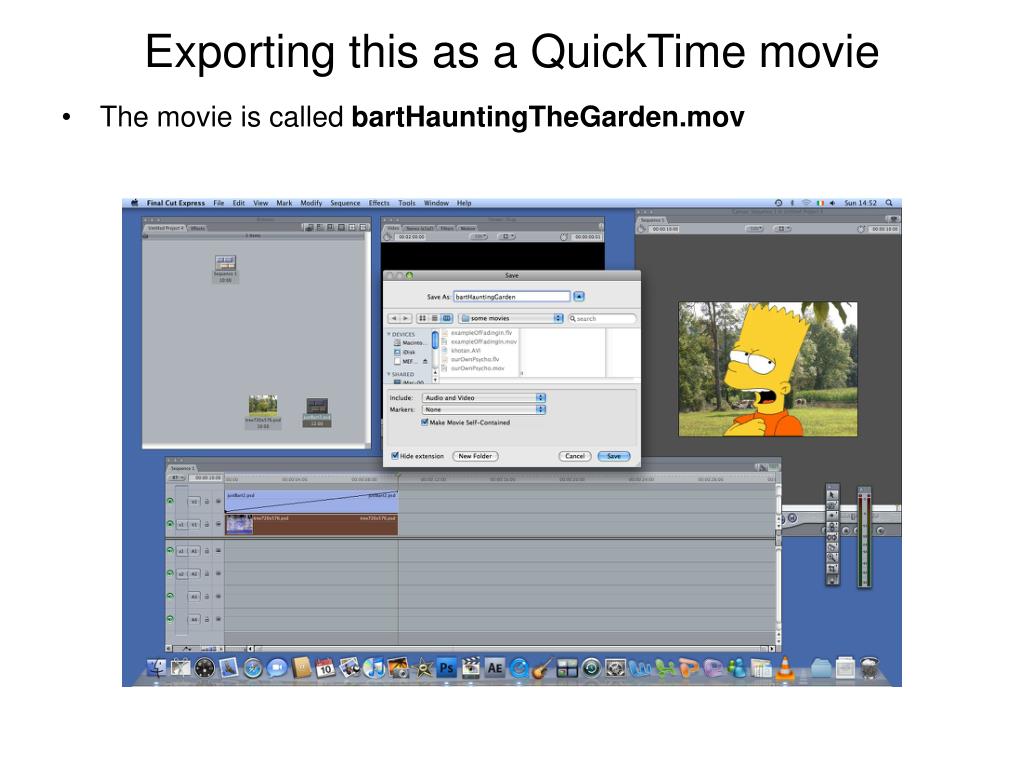Toggle visibility of V1 video track
Screen dimensions: 1024x768
click(x=170, y=524)
